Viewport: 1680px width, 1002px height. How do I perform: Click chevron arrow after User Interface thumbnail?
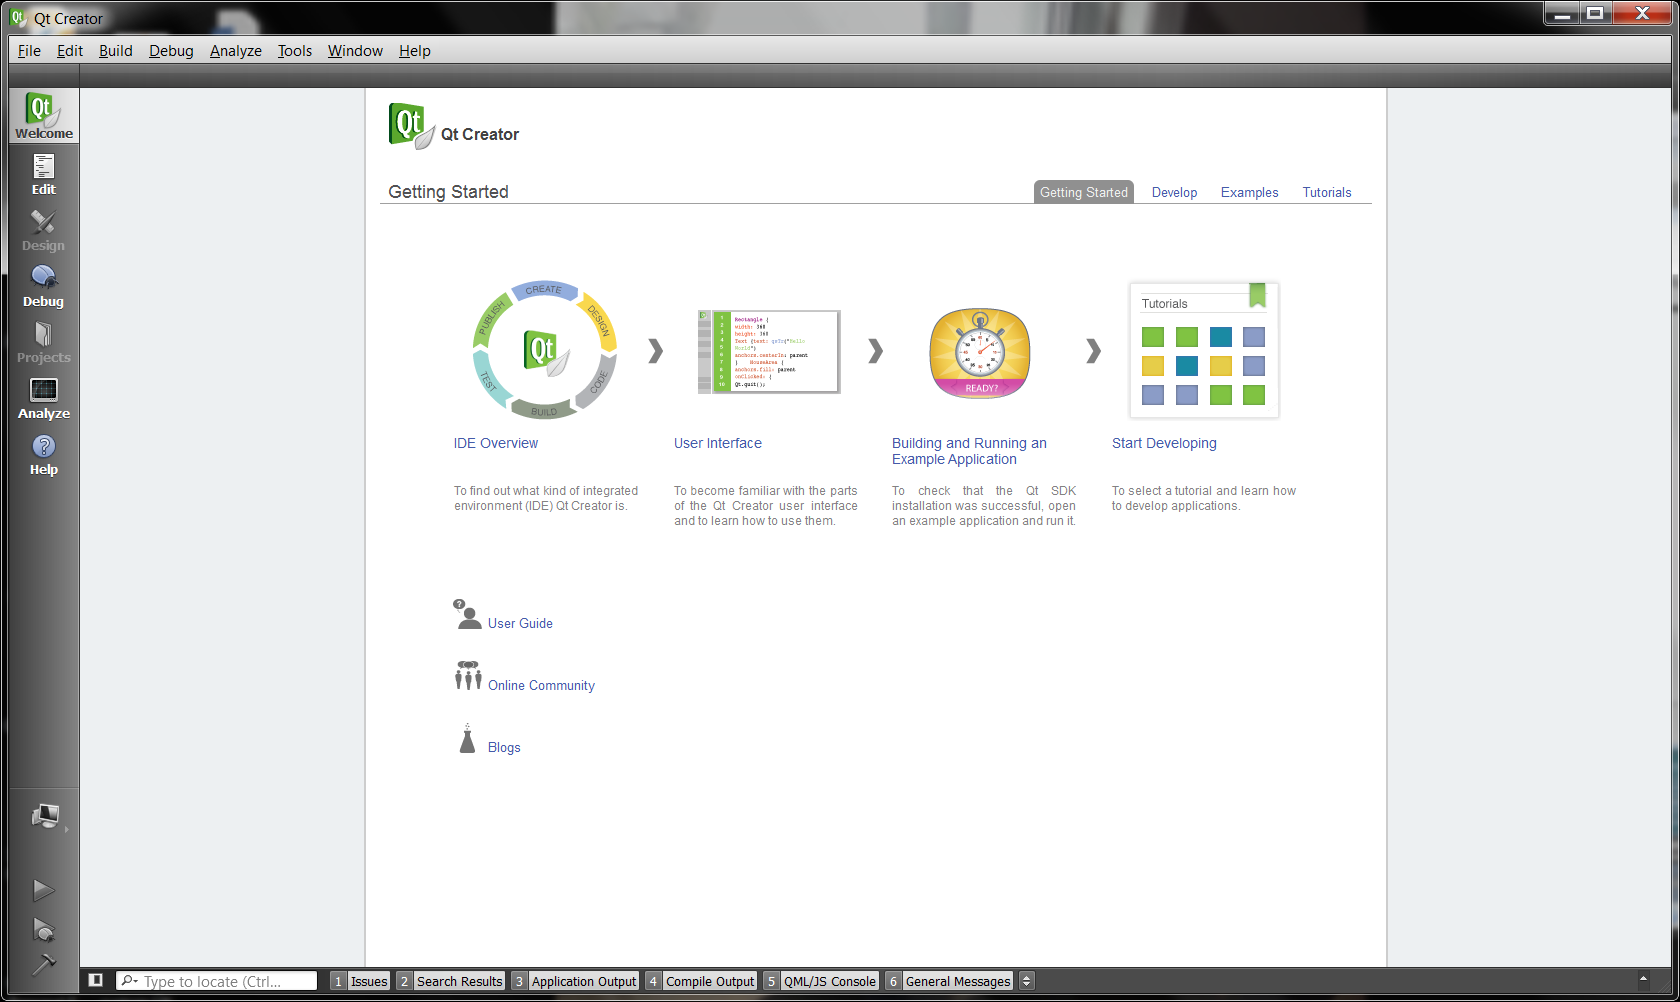[875, 351]
